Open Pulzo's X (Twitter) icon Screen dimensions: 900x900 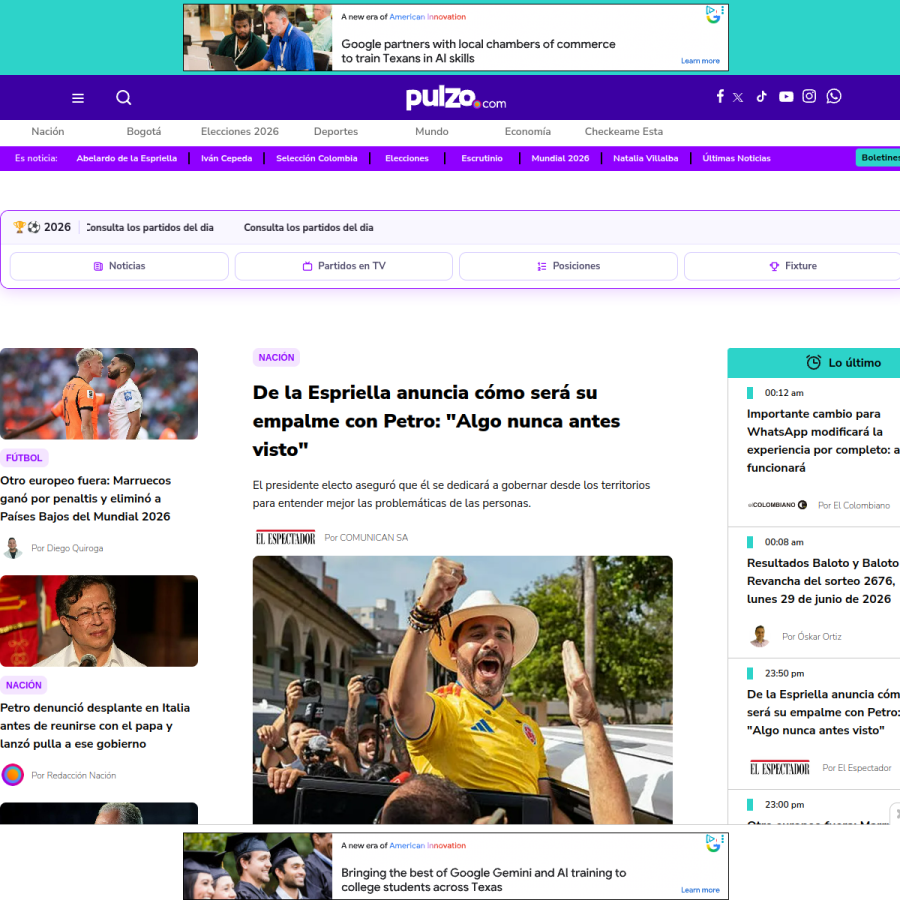(738, 98)
